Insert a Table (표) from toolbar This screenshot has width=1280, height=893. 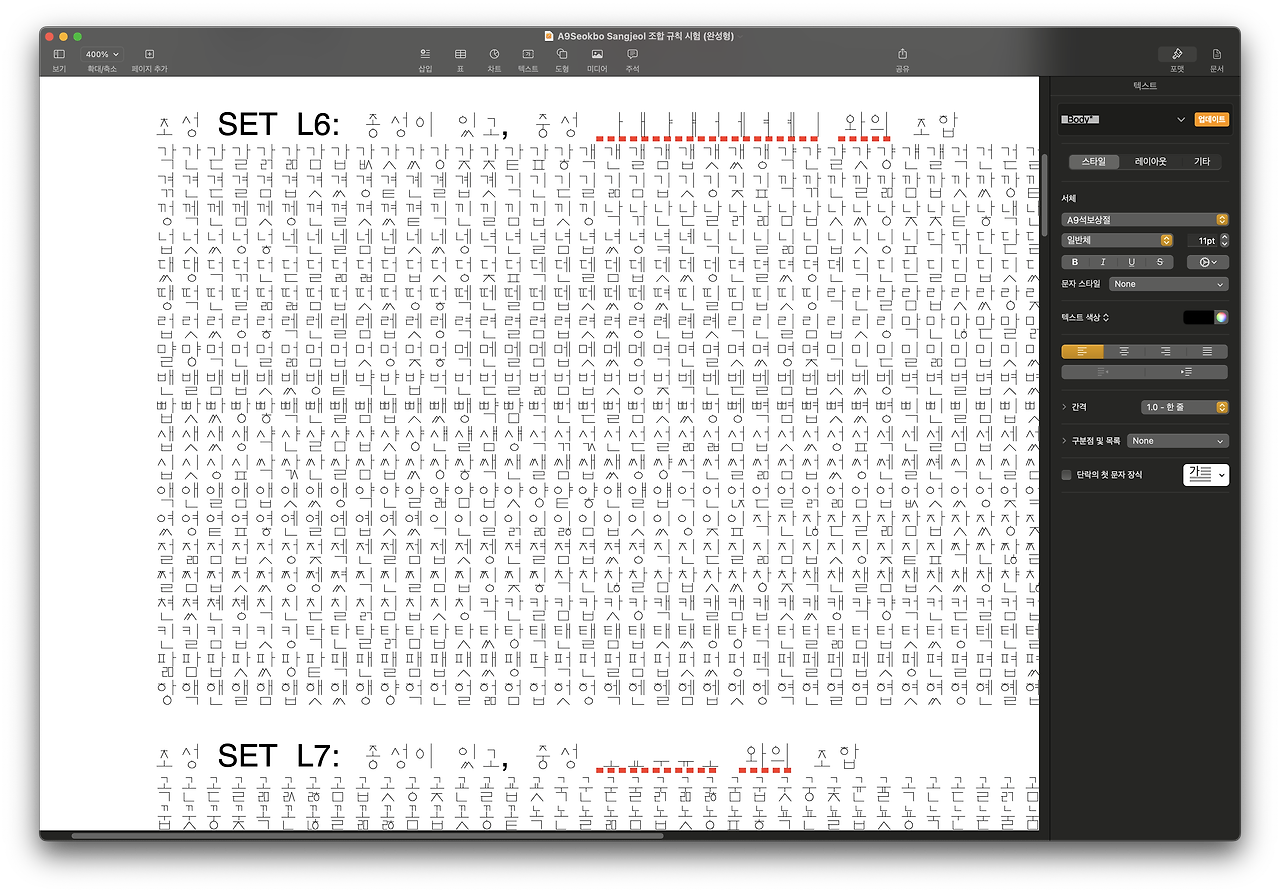pos(460,54)
